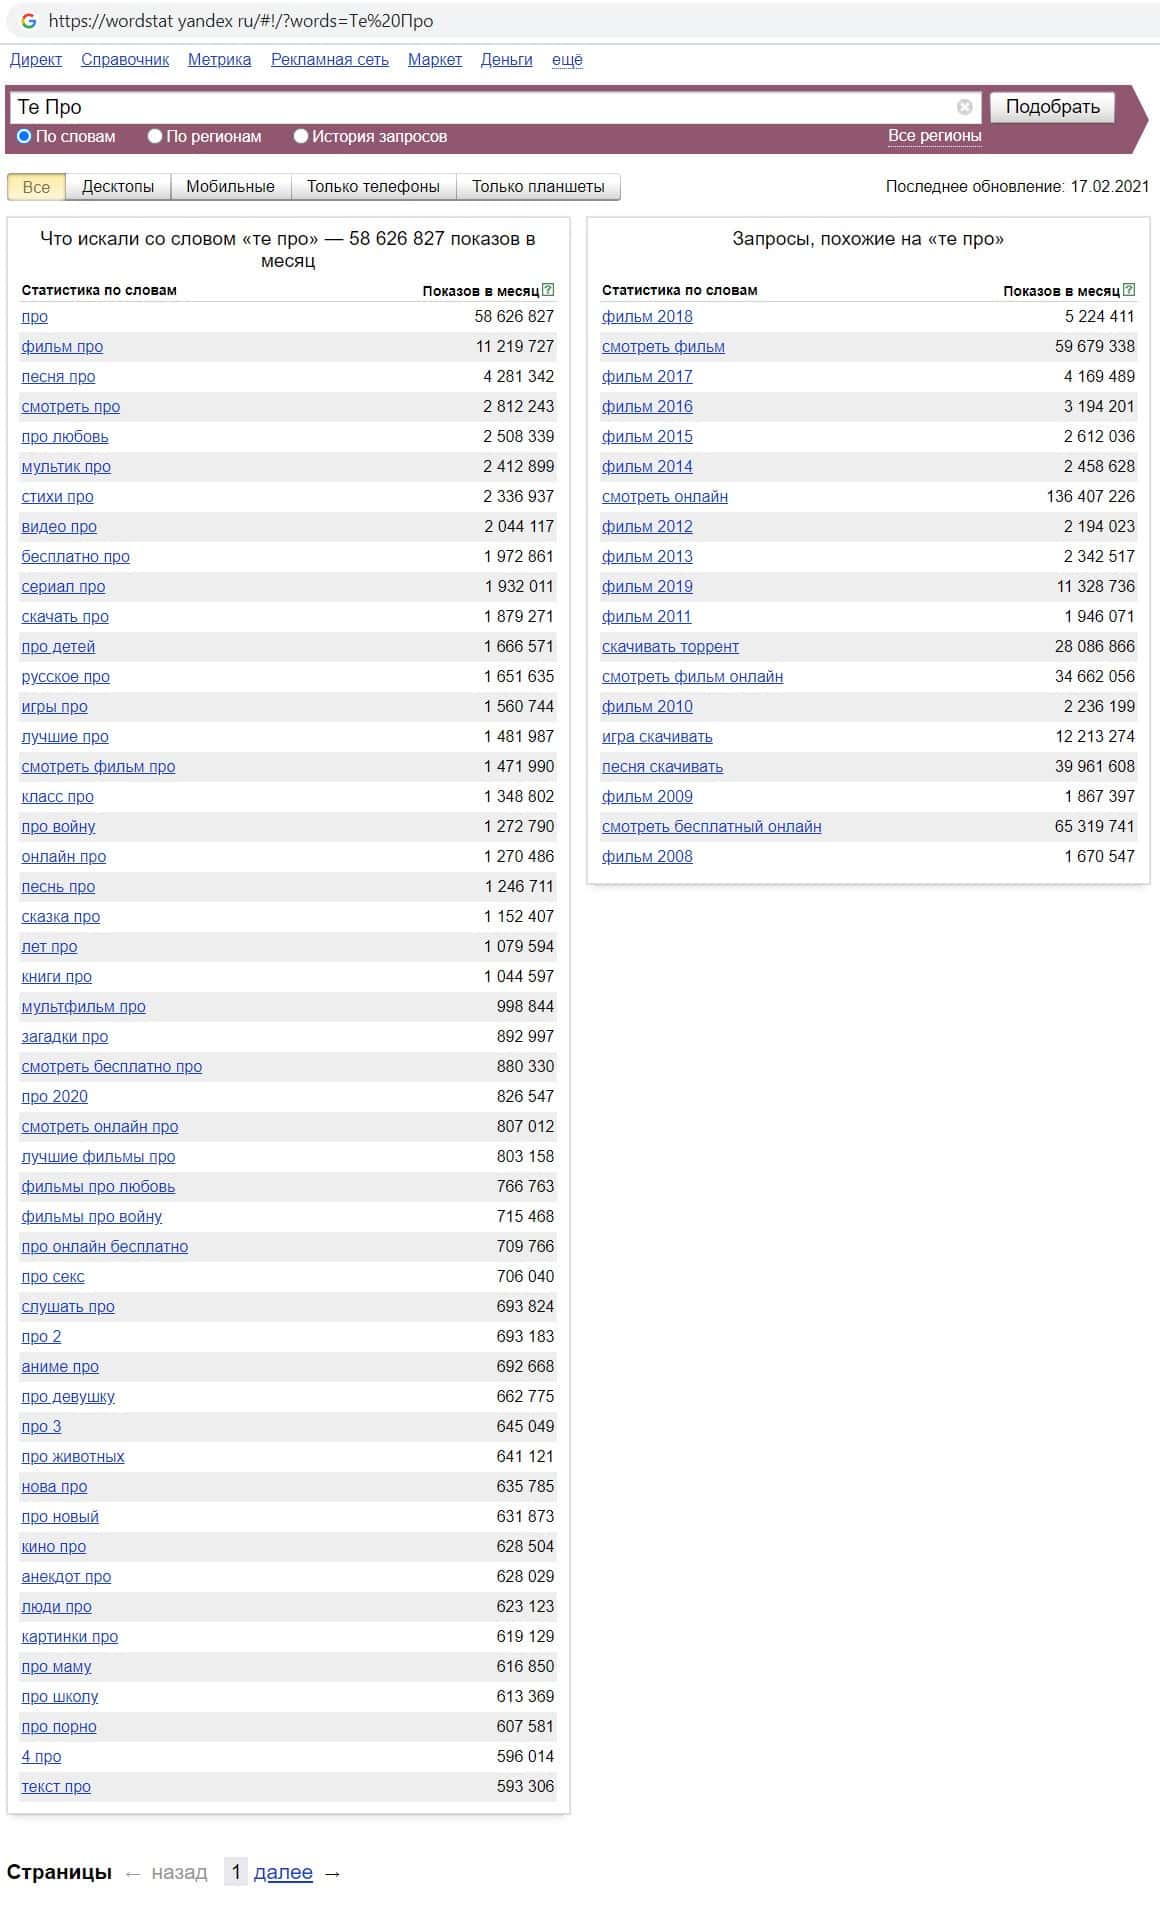
Task: Click the left arrow before 'назад'
Action: (x=133, y=1872)
